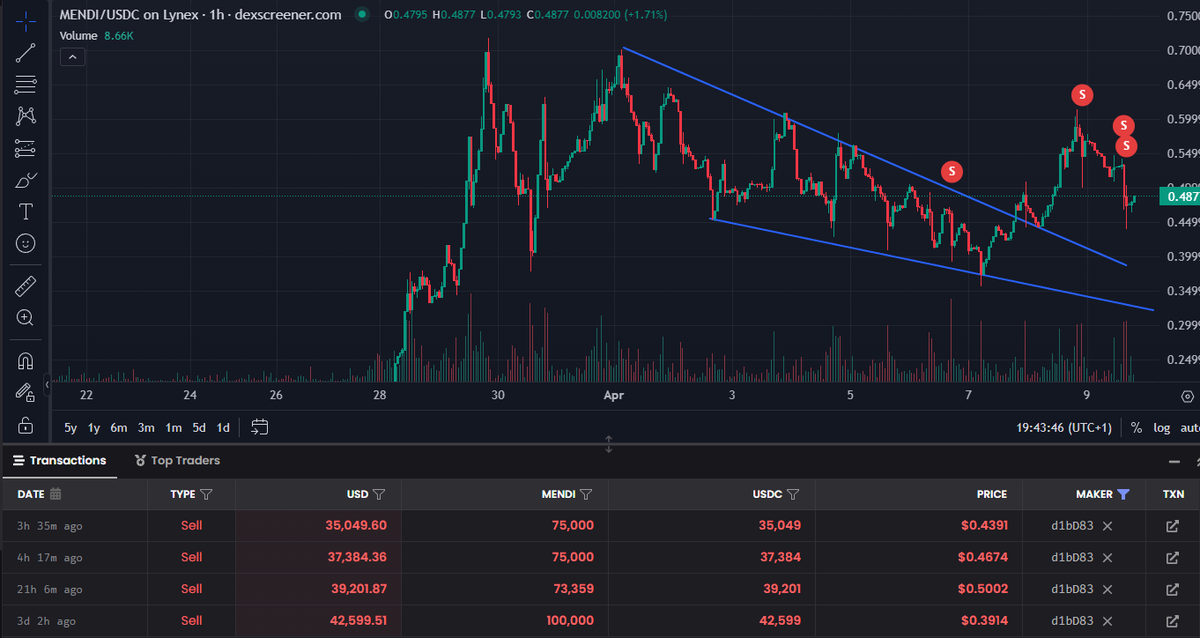The height and width of the screenshot is (638, 1200).
Task: Open chart settings hexagon icon
Action: point(1186,397)
